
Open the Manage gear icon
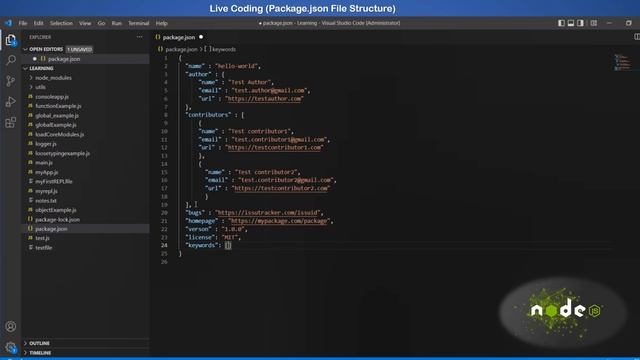click(11, 347)
